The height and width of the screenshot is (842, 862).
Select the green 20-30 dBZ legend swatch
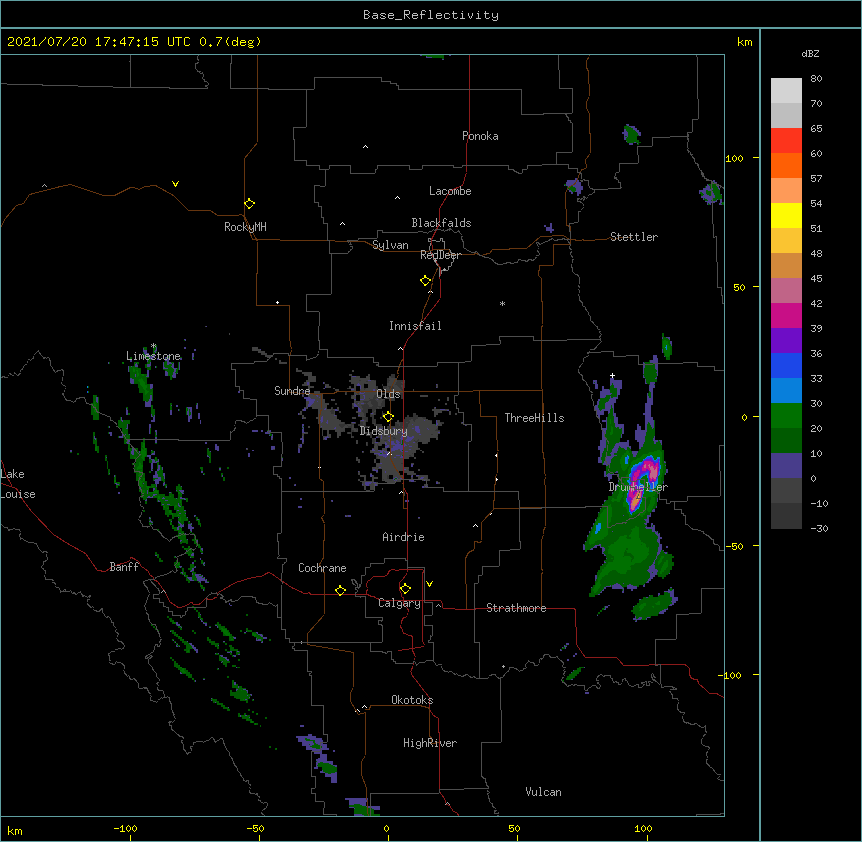(x=786, y=416)
